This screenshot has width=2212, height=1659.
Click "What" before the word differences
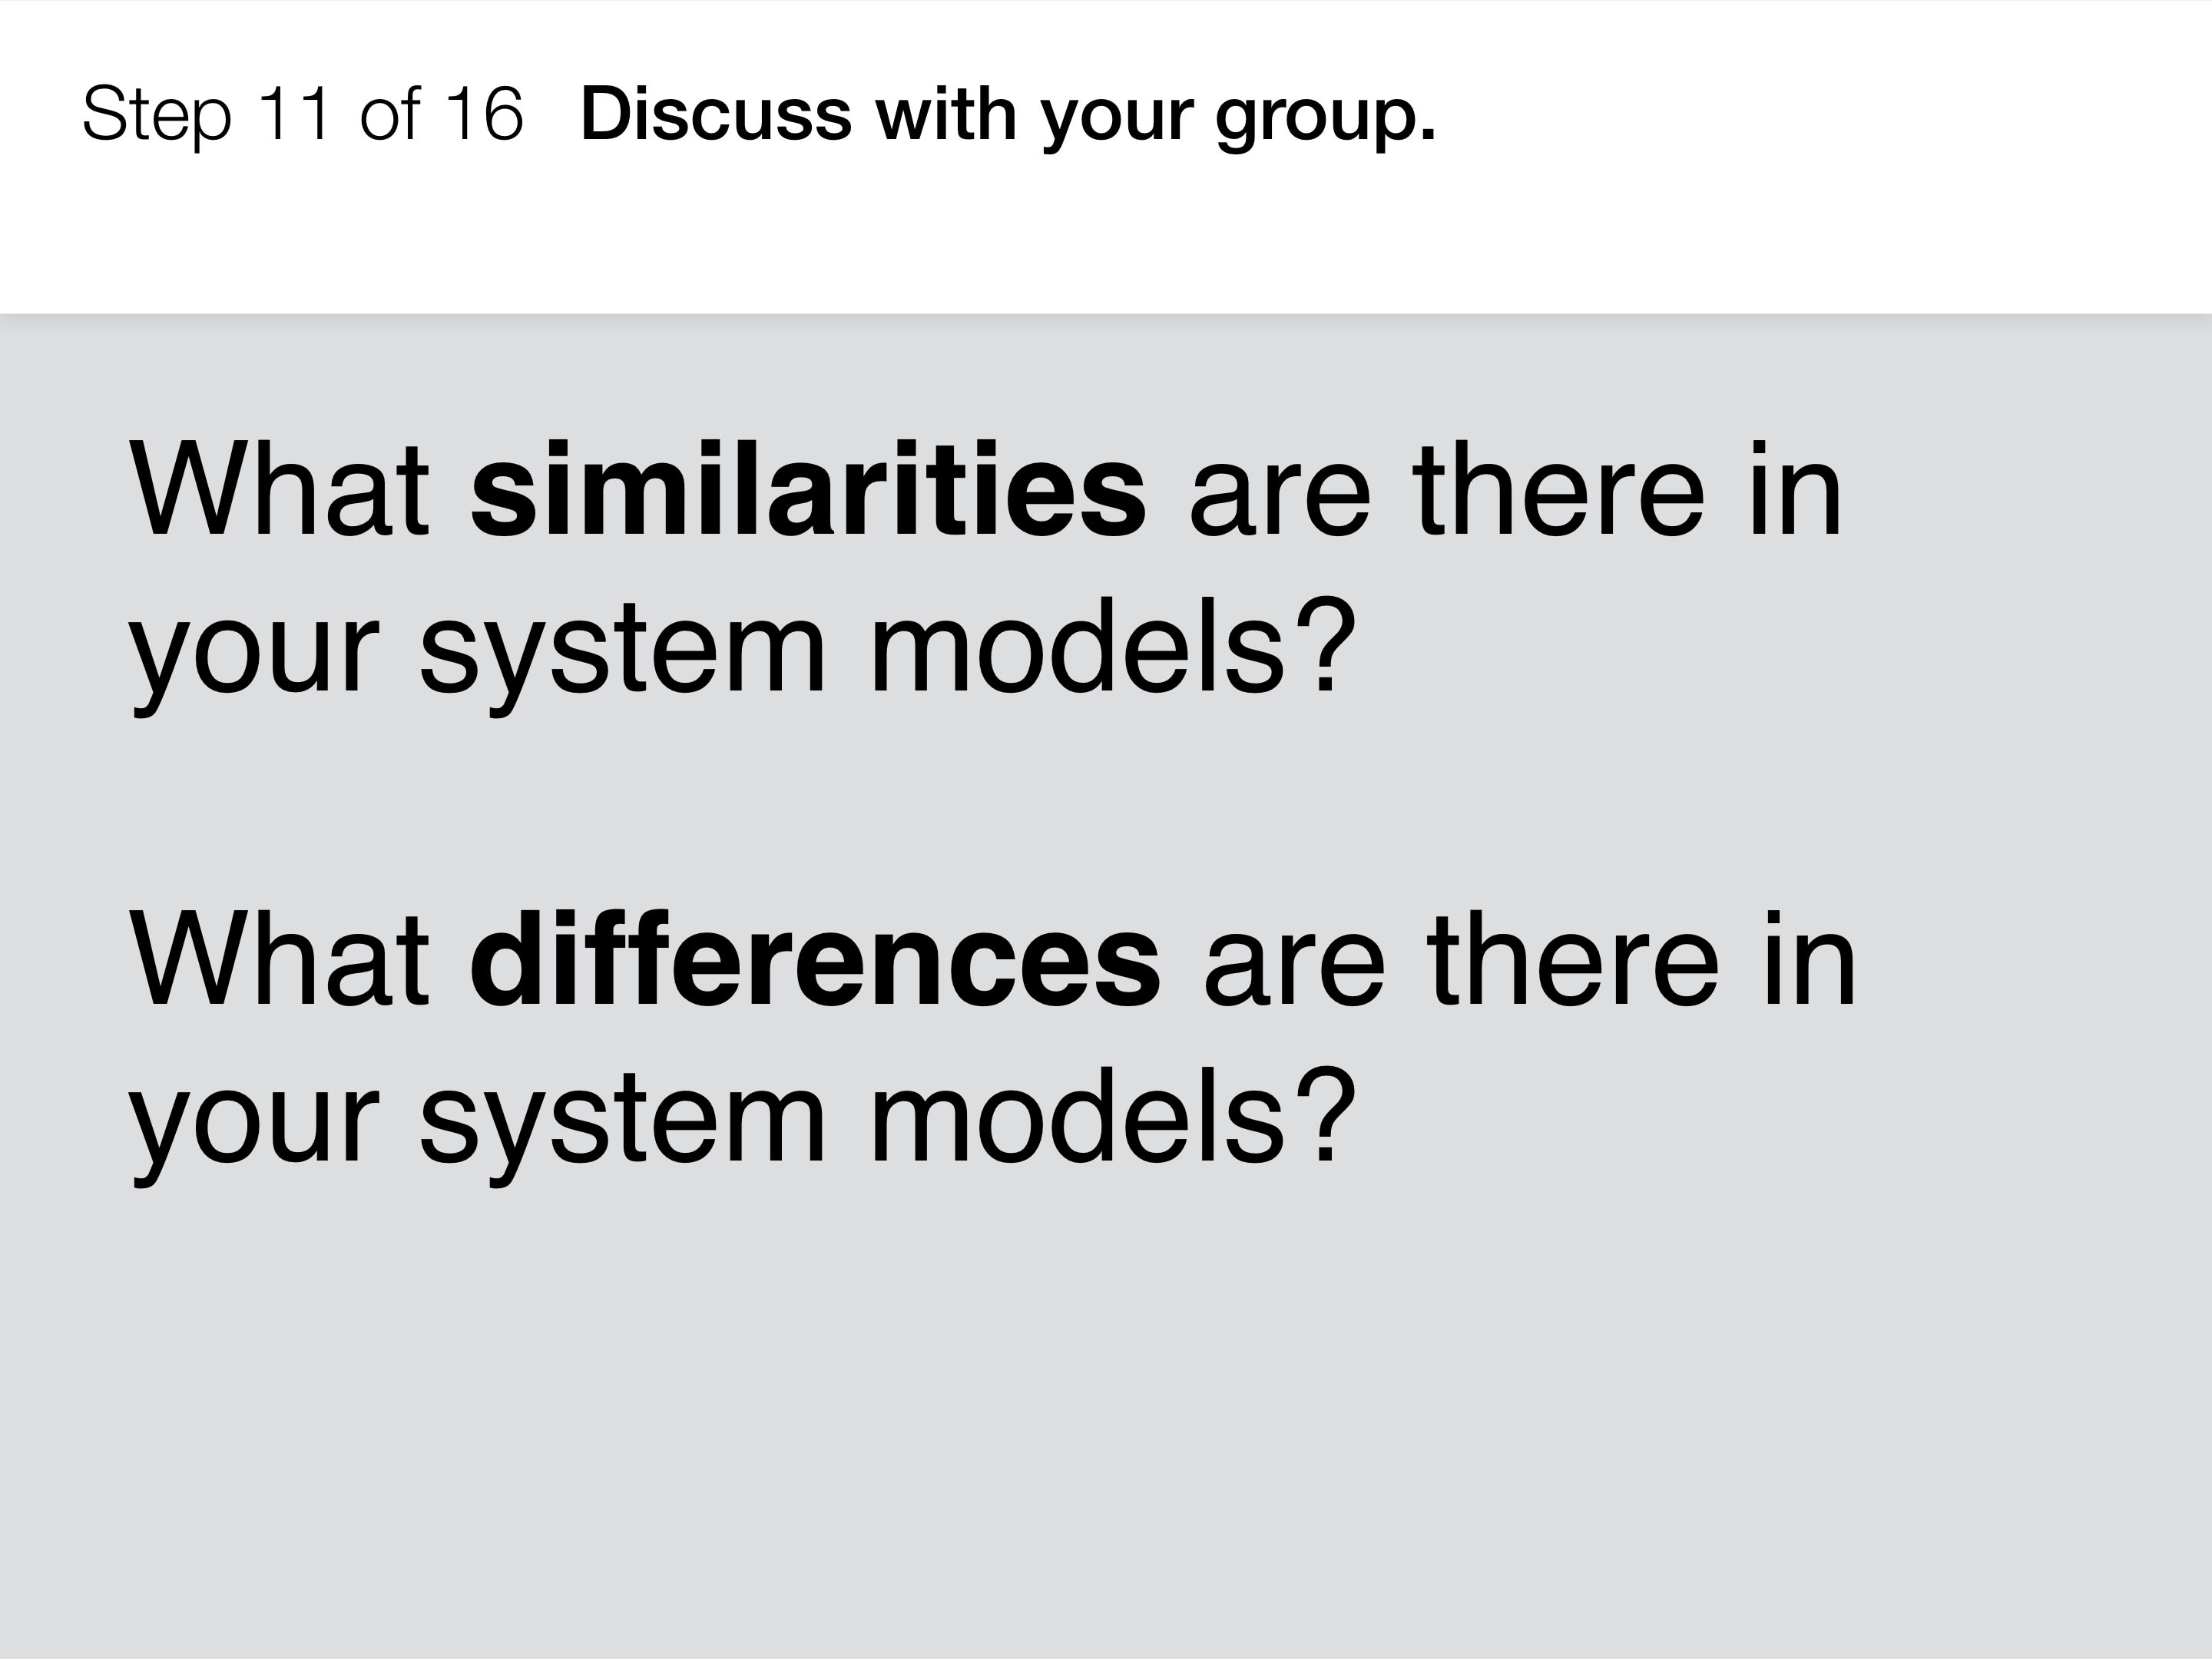click(280, 958)
